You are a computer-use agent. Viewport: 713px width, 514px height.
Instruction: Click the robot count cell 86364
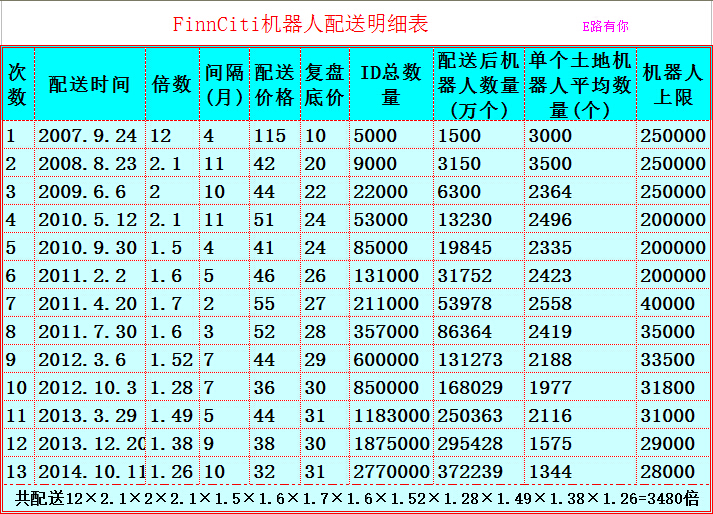tap(479, 331)
